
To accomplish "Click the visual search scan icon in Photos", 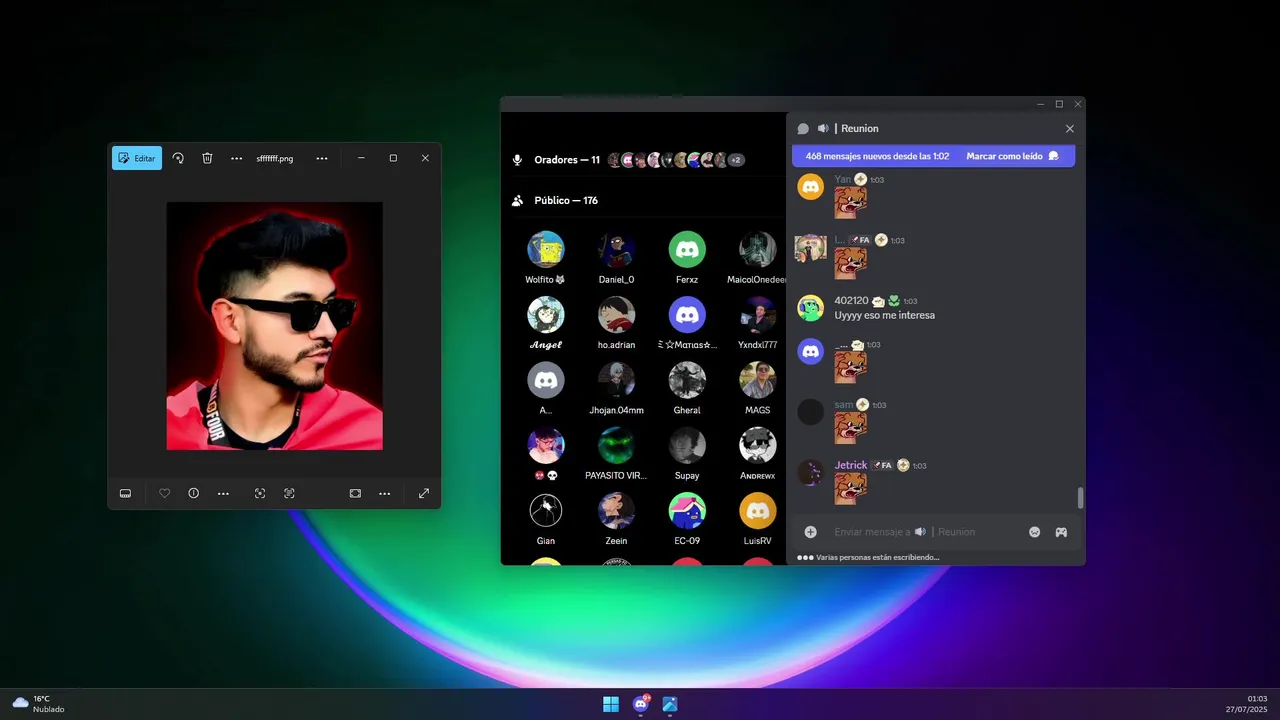I will 260,493.
